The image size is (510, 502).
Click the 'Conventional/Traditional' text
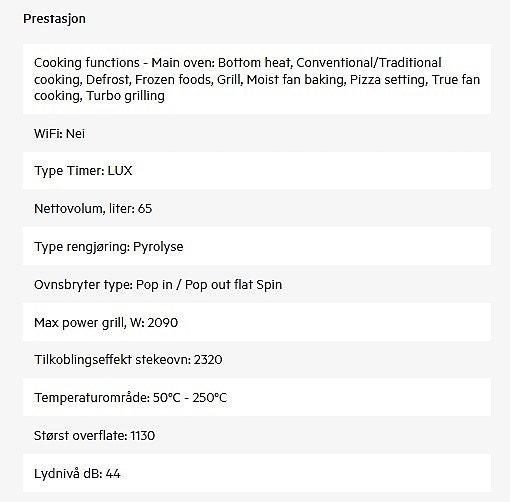pos(369,63)
